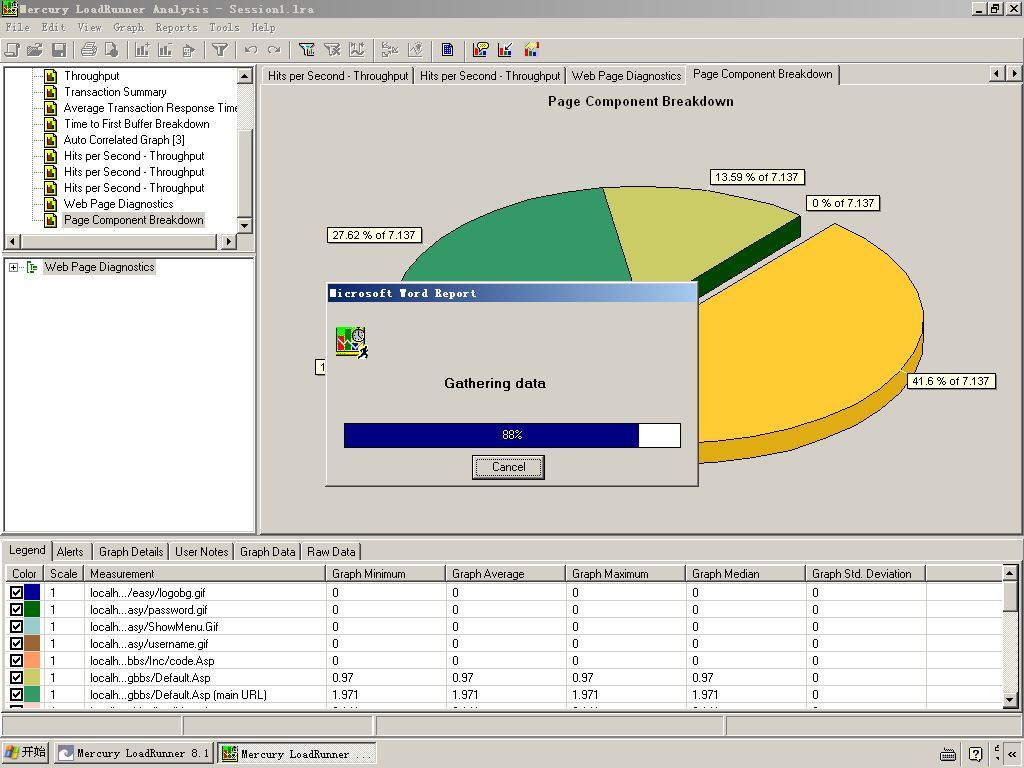This screenshot has height=768, width=1024.
Task: Cancel the Microsoft Word Report dialog
Action: [x=508, y=467]
